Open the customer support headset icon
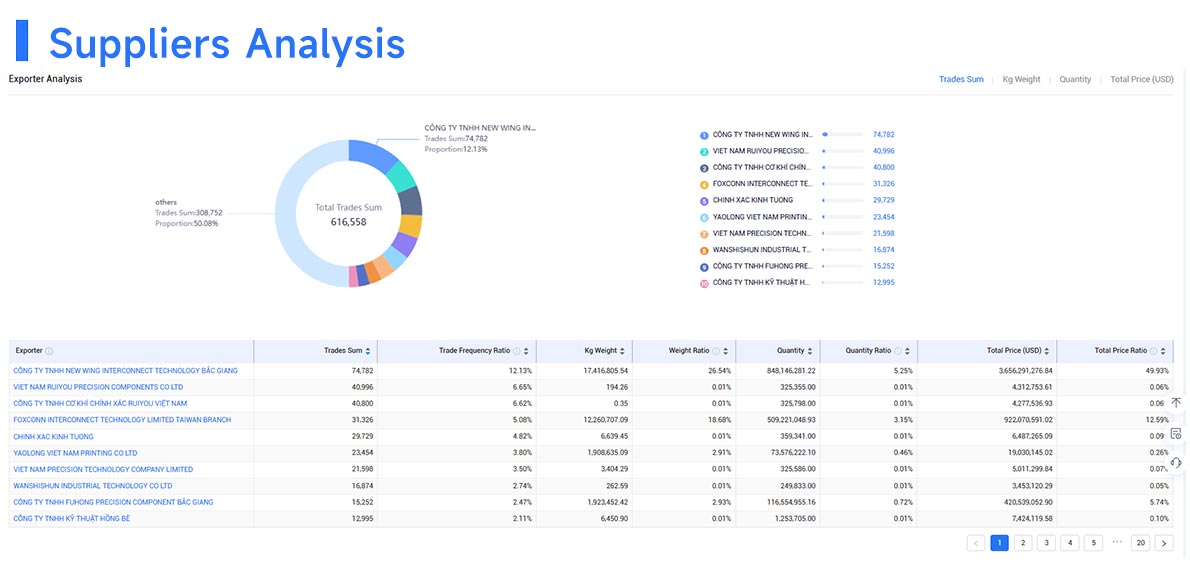Image resolution: width=1190 pixels, height=565 pixels. (x=1176, y=462)
